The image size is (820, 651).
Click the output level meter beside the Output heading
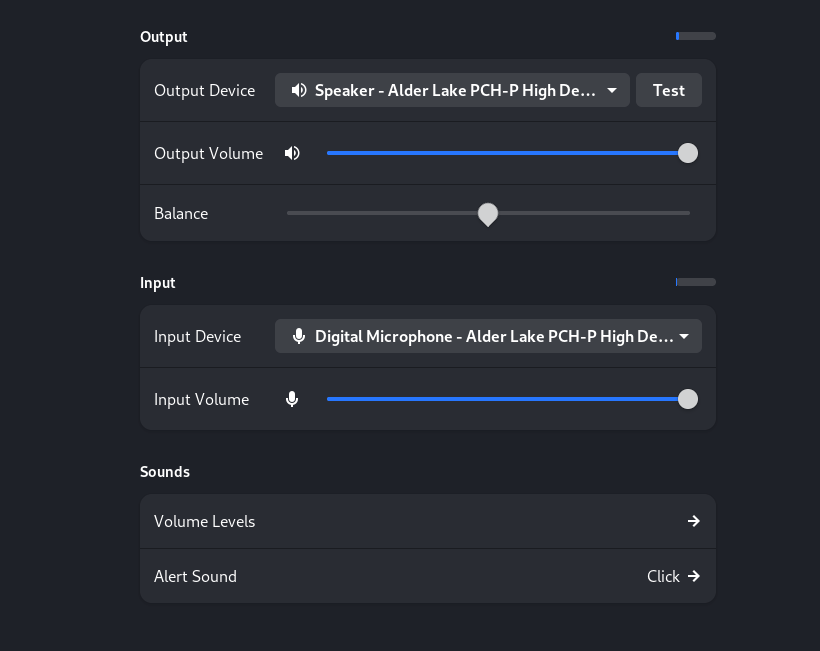tap(695, 36)
